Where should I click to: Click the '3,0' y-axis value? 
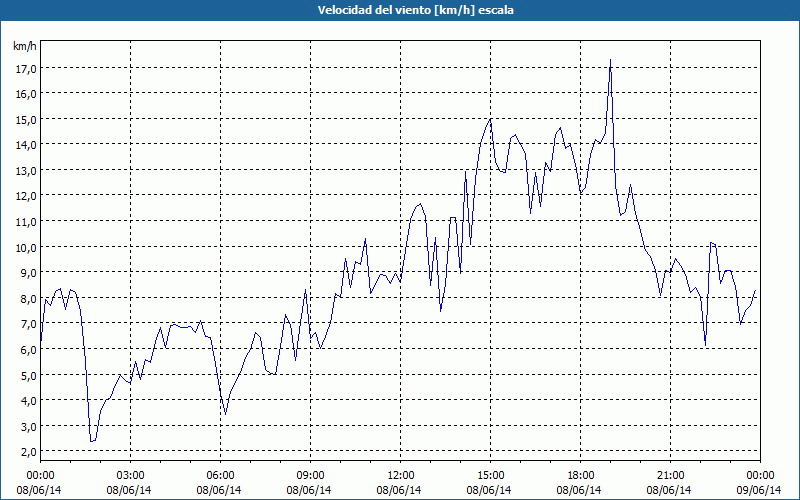[x=28, y=426]
